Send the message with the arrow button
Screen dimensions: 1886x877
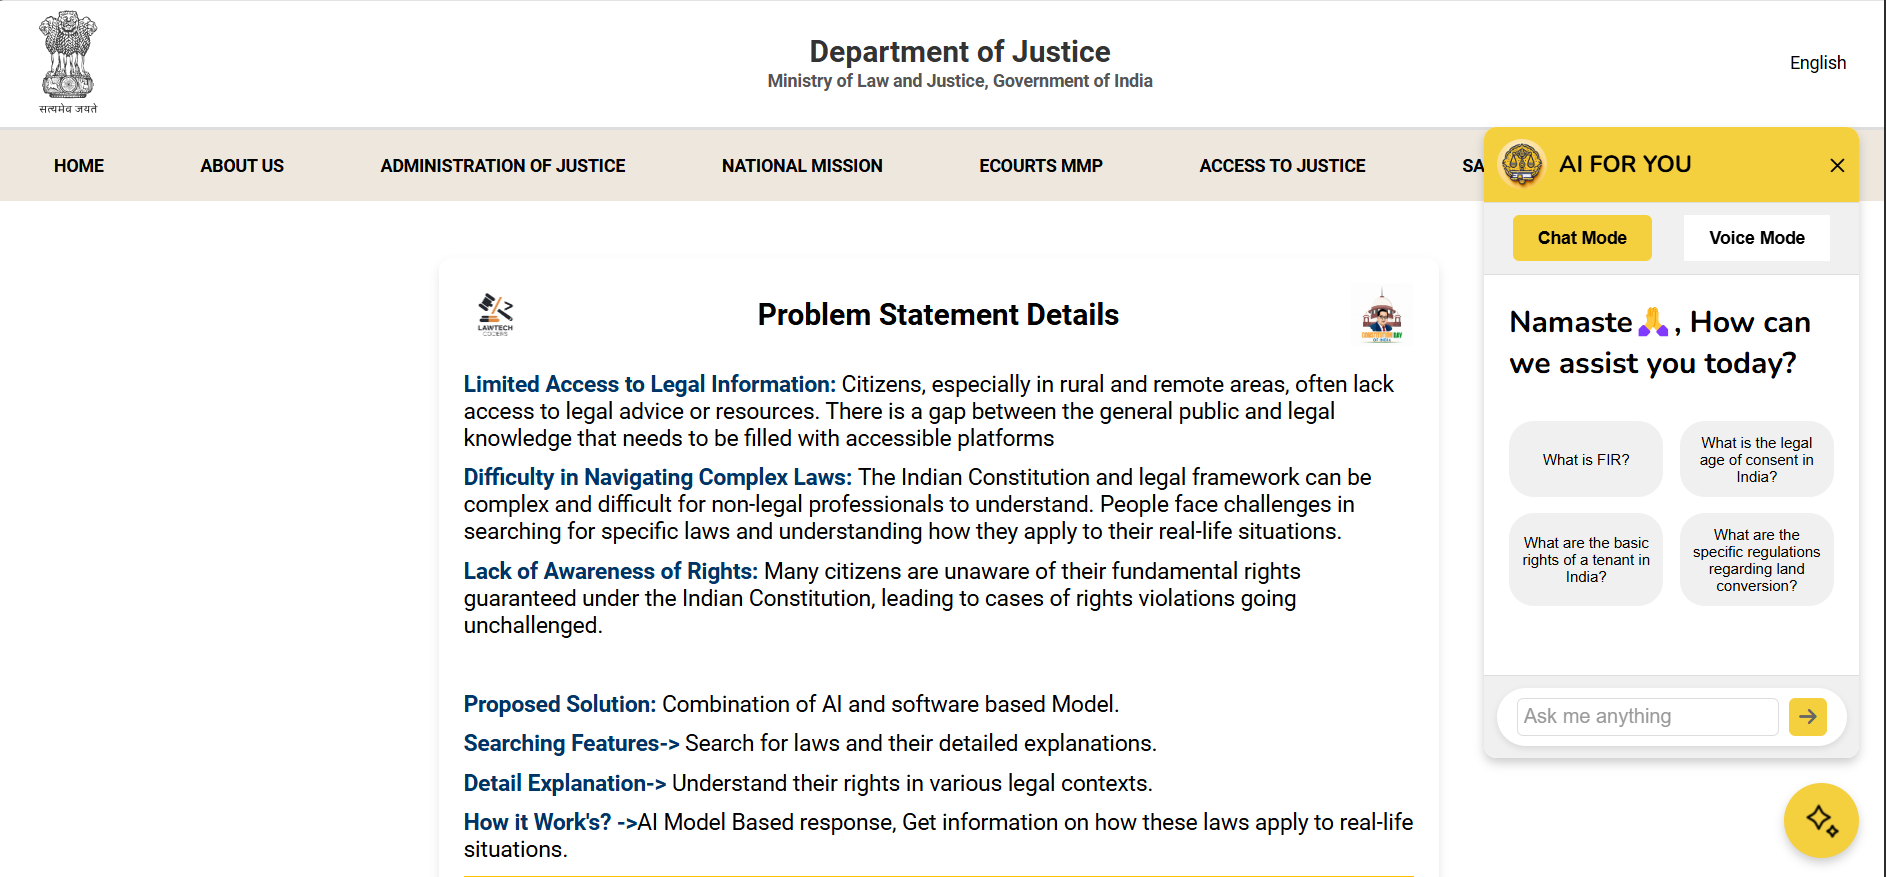pyautogui.click(x=1807, y=716)
